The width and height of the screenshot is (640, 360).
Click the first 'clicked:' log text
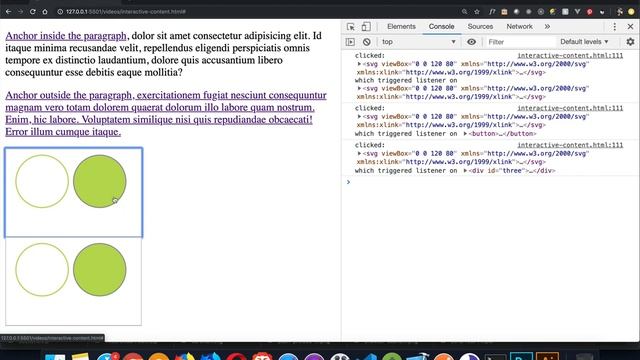370,56
